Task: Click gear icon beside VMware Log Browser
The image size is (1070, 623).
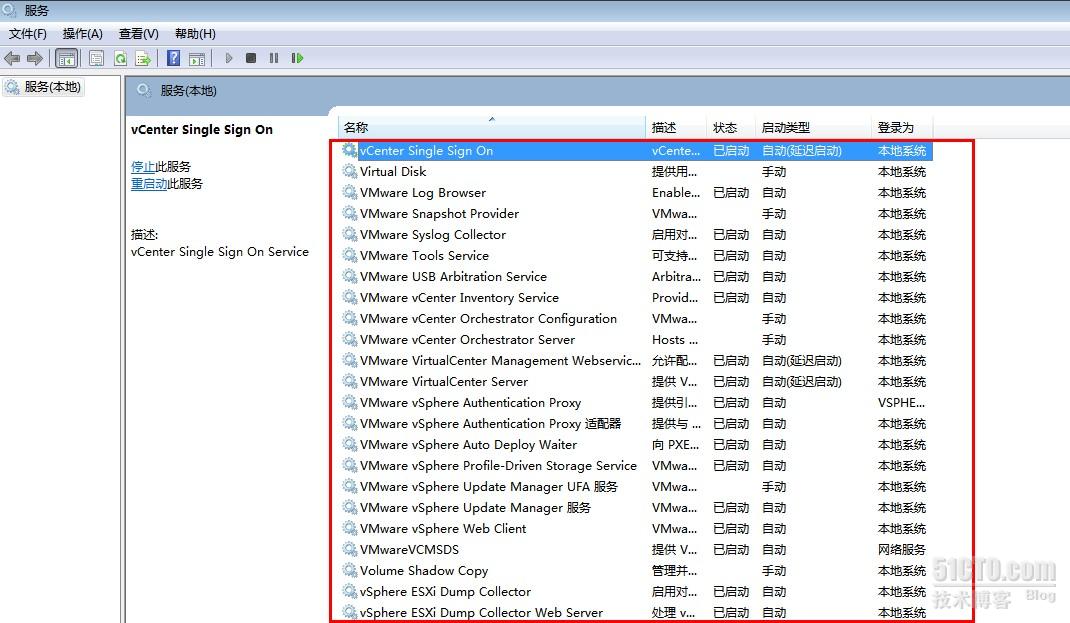Action: [x=349, y=192]
